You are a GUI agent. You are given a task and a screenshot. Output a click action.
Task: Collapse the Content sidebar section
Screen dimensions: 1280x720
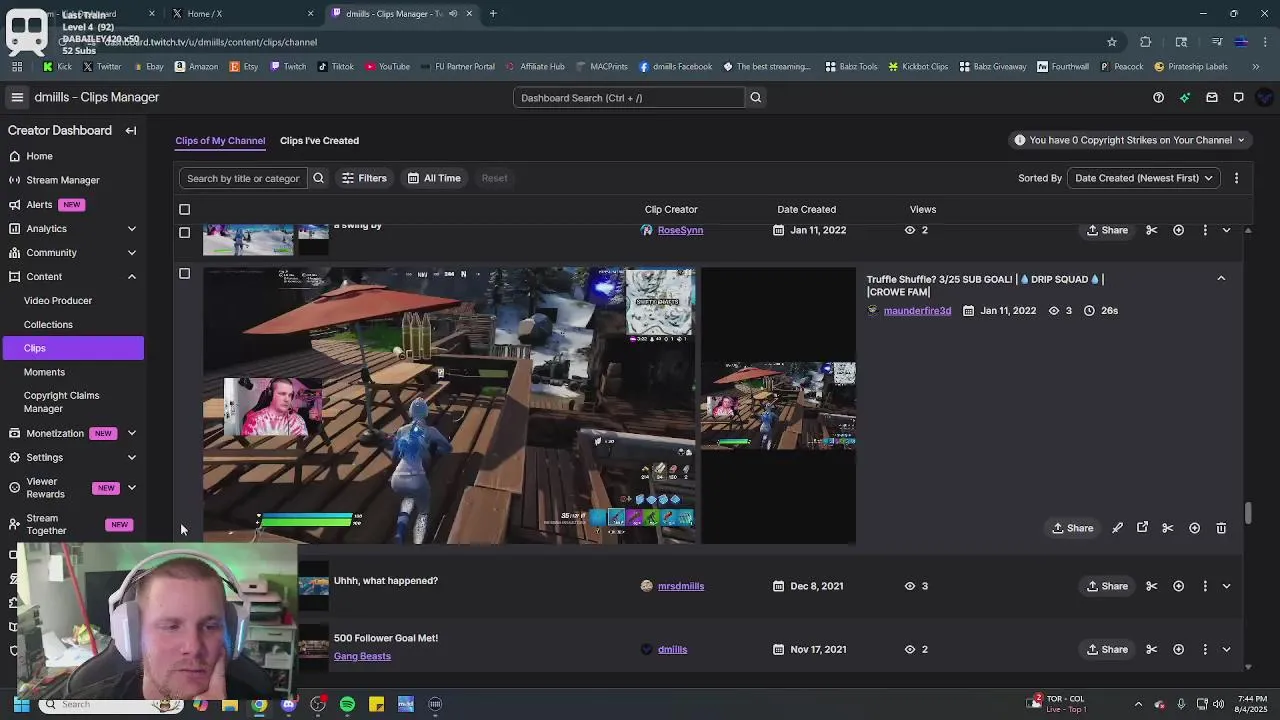pyautogui.click(x=131, y=277)
